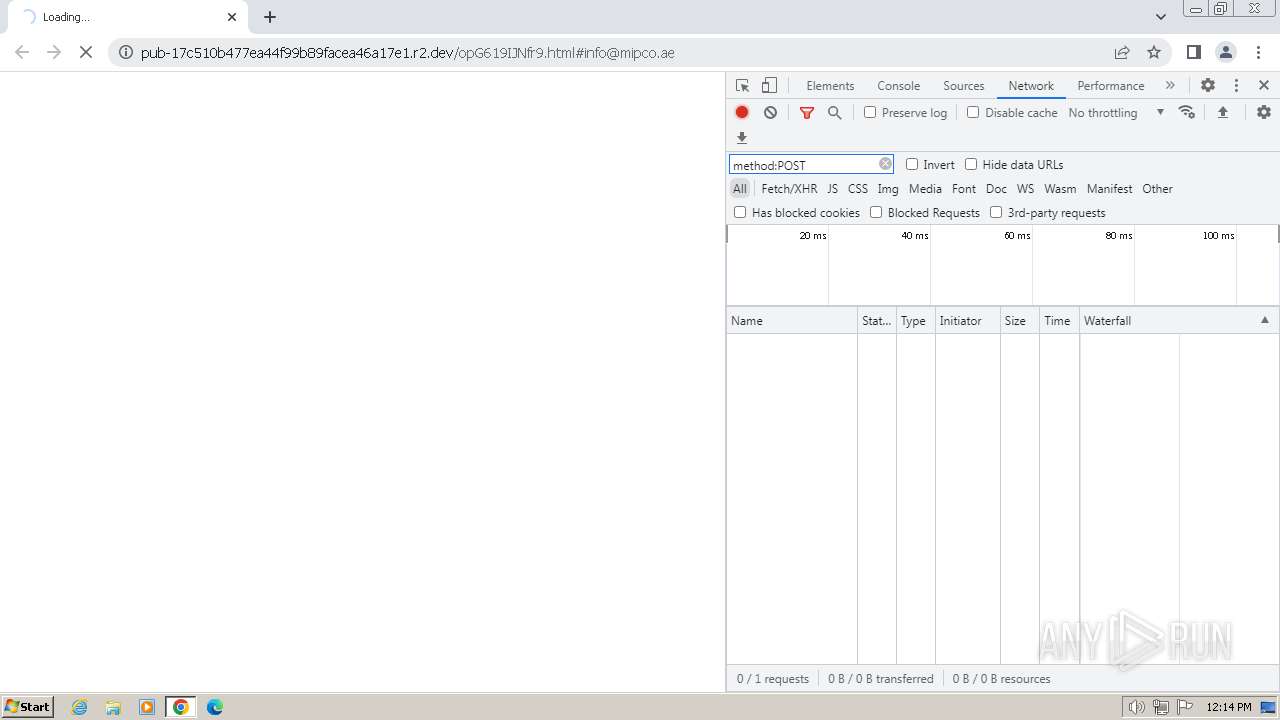Stop loading the page

(86, 52)
